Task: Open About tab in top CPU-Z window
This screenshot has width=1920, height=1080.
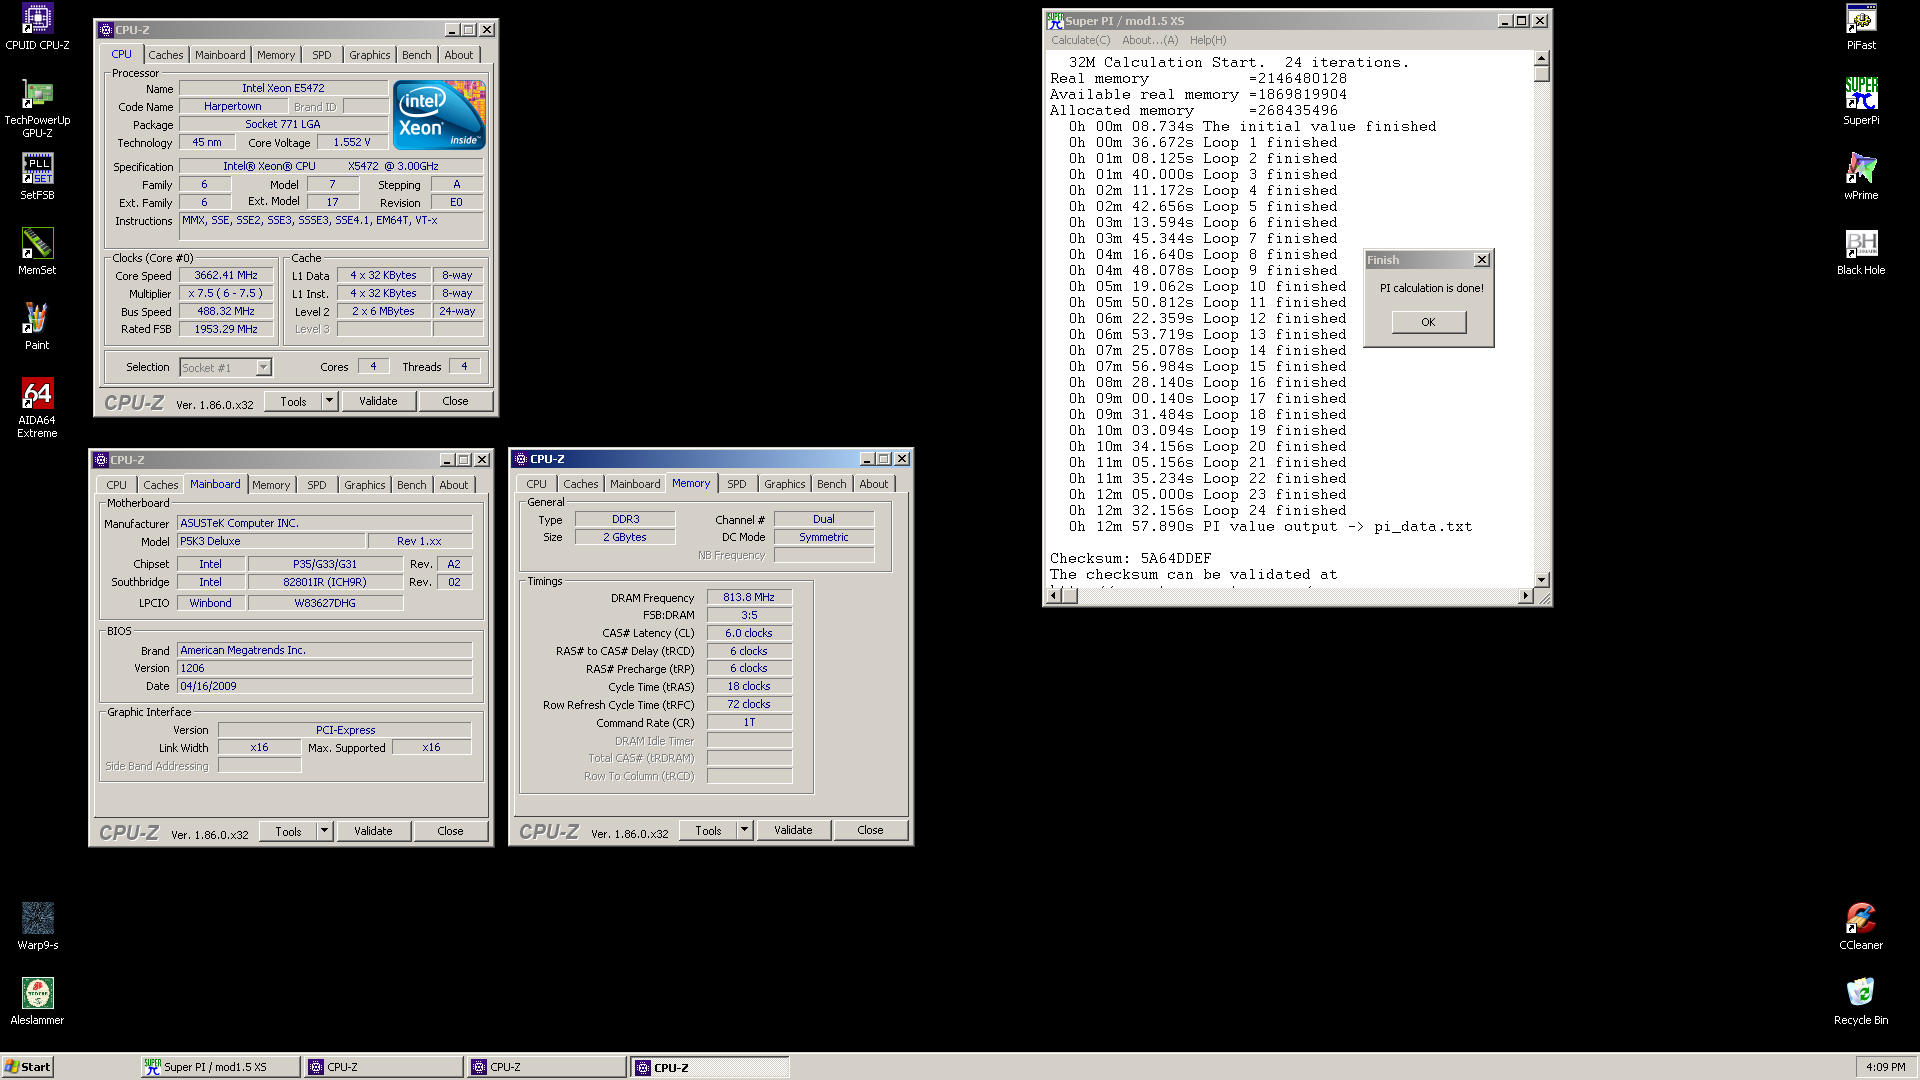Action: (x=459, y=55)
